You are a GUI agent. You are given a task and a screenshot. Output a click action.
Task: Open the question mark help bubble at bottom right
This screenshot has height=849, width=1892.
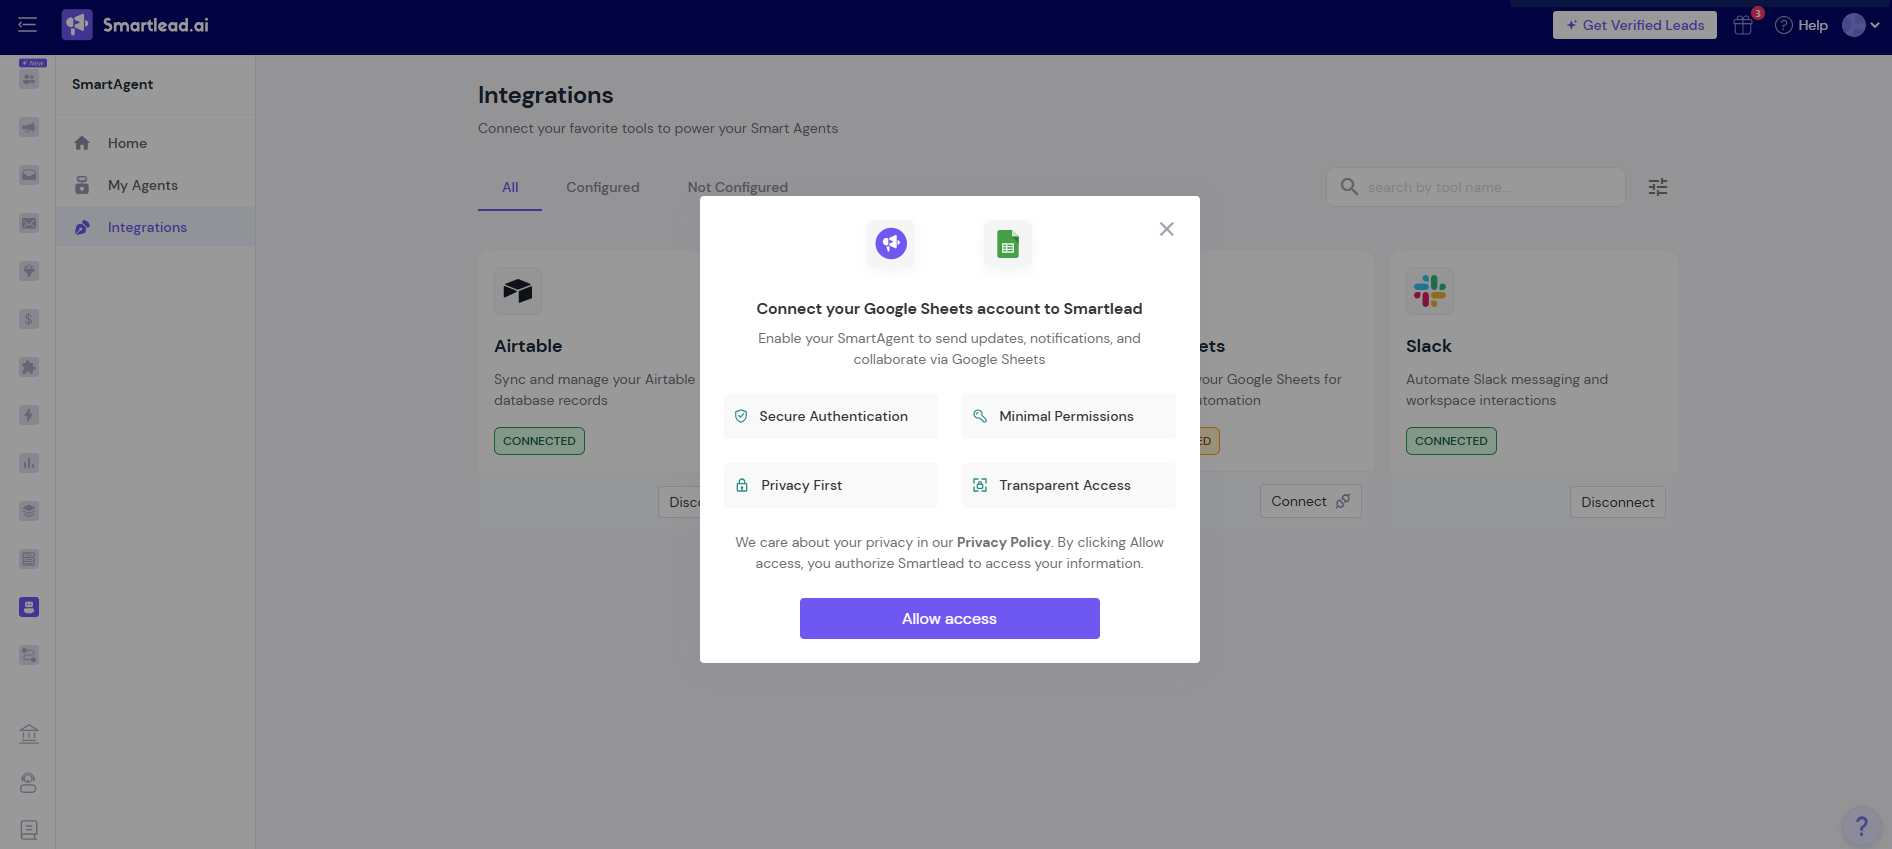(1861, 826)
